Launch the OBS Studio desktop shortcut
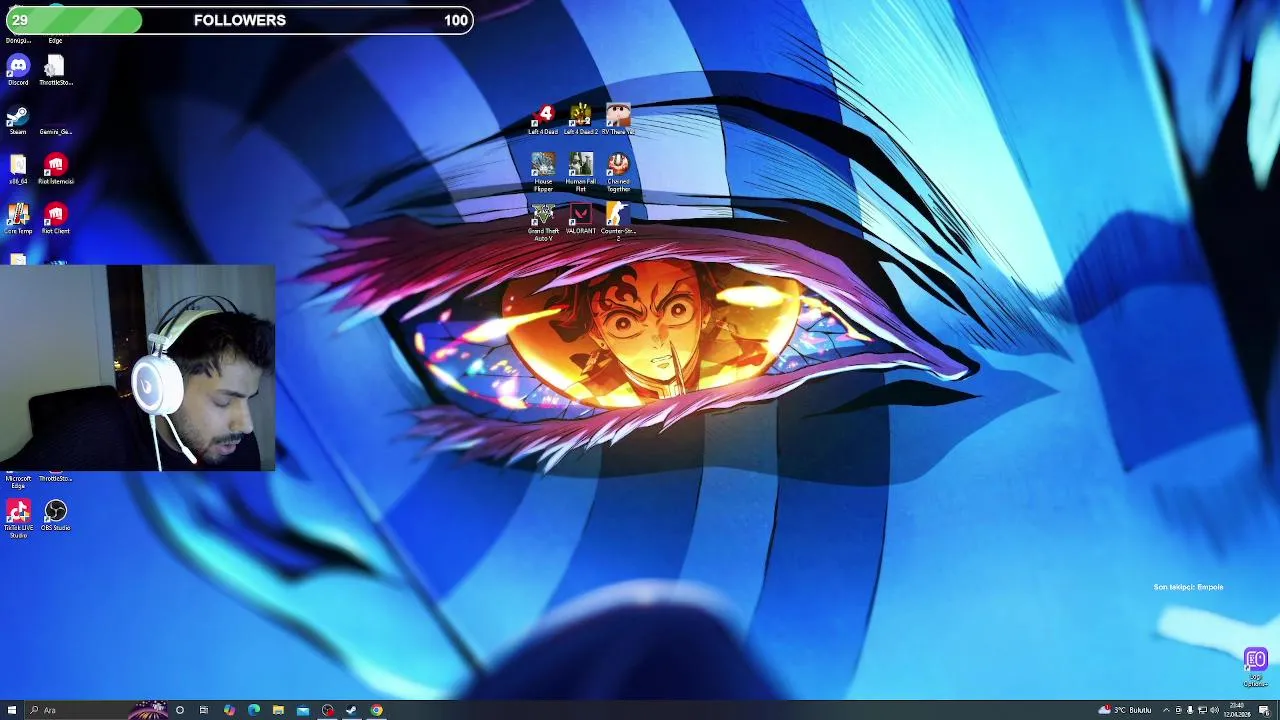This screenshot has width=1280, height=720. 55,516
